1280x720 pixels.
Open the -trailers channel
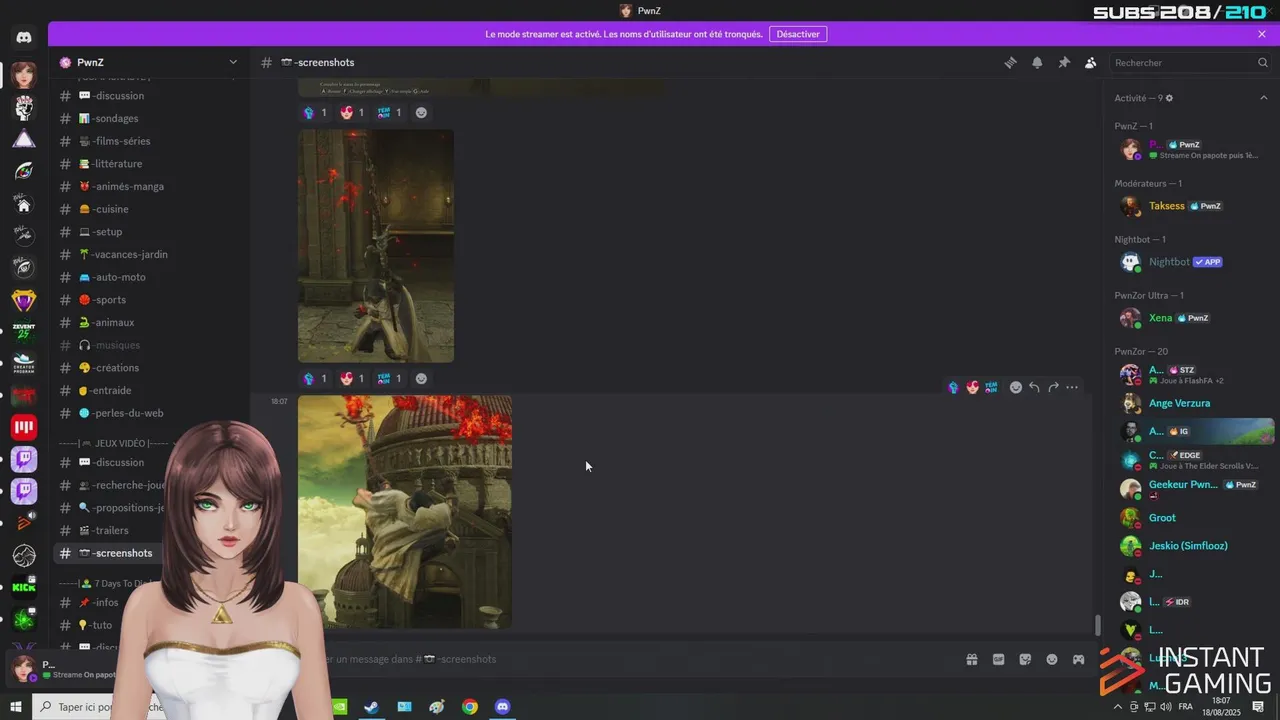(x=110, y=530)
